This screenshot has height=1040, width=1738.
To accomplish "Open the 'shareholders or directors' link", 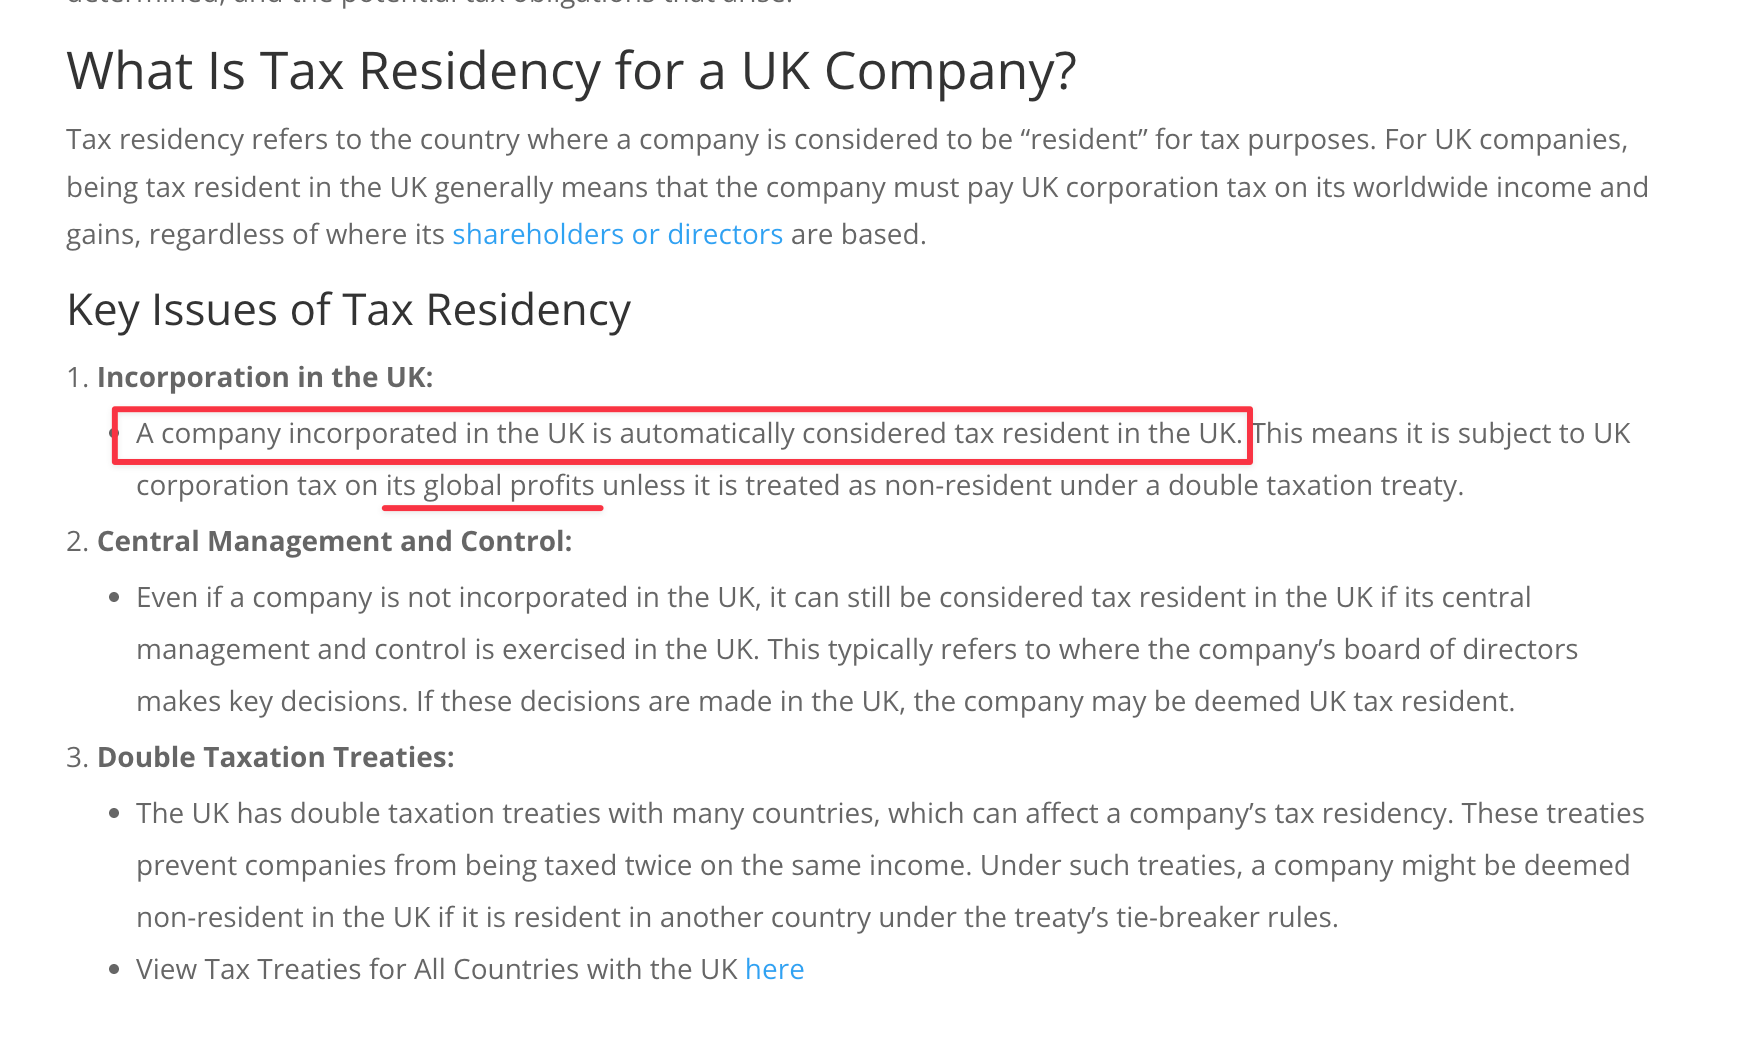I will pos(617,234).
